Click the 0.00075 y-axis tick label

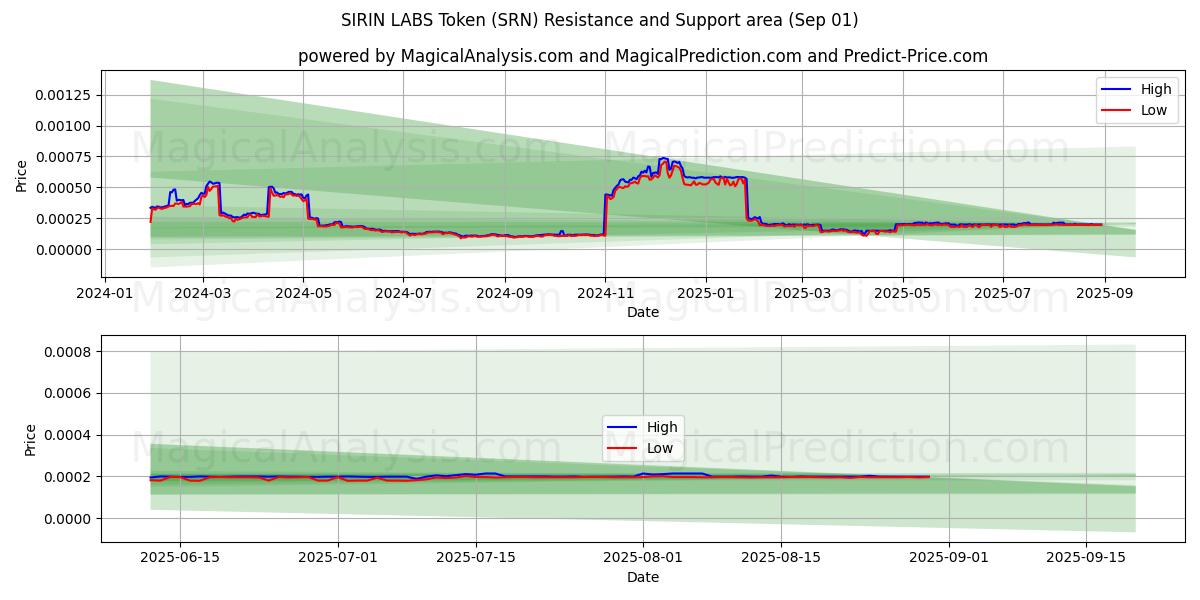click(x=65, y=157)
